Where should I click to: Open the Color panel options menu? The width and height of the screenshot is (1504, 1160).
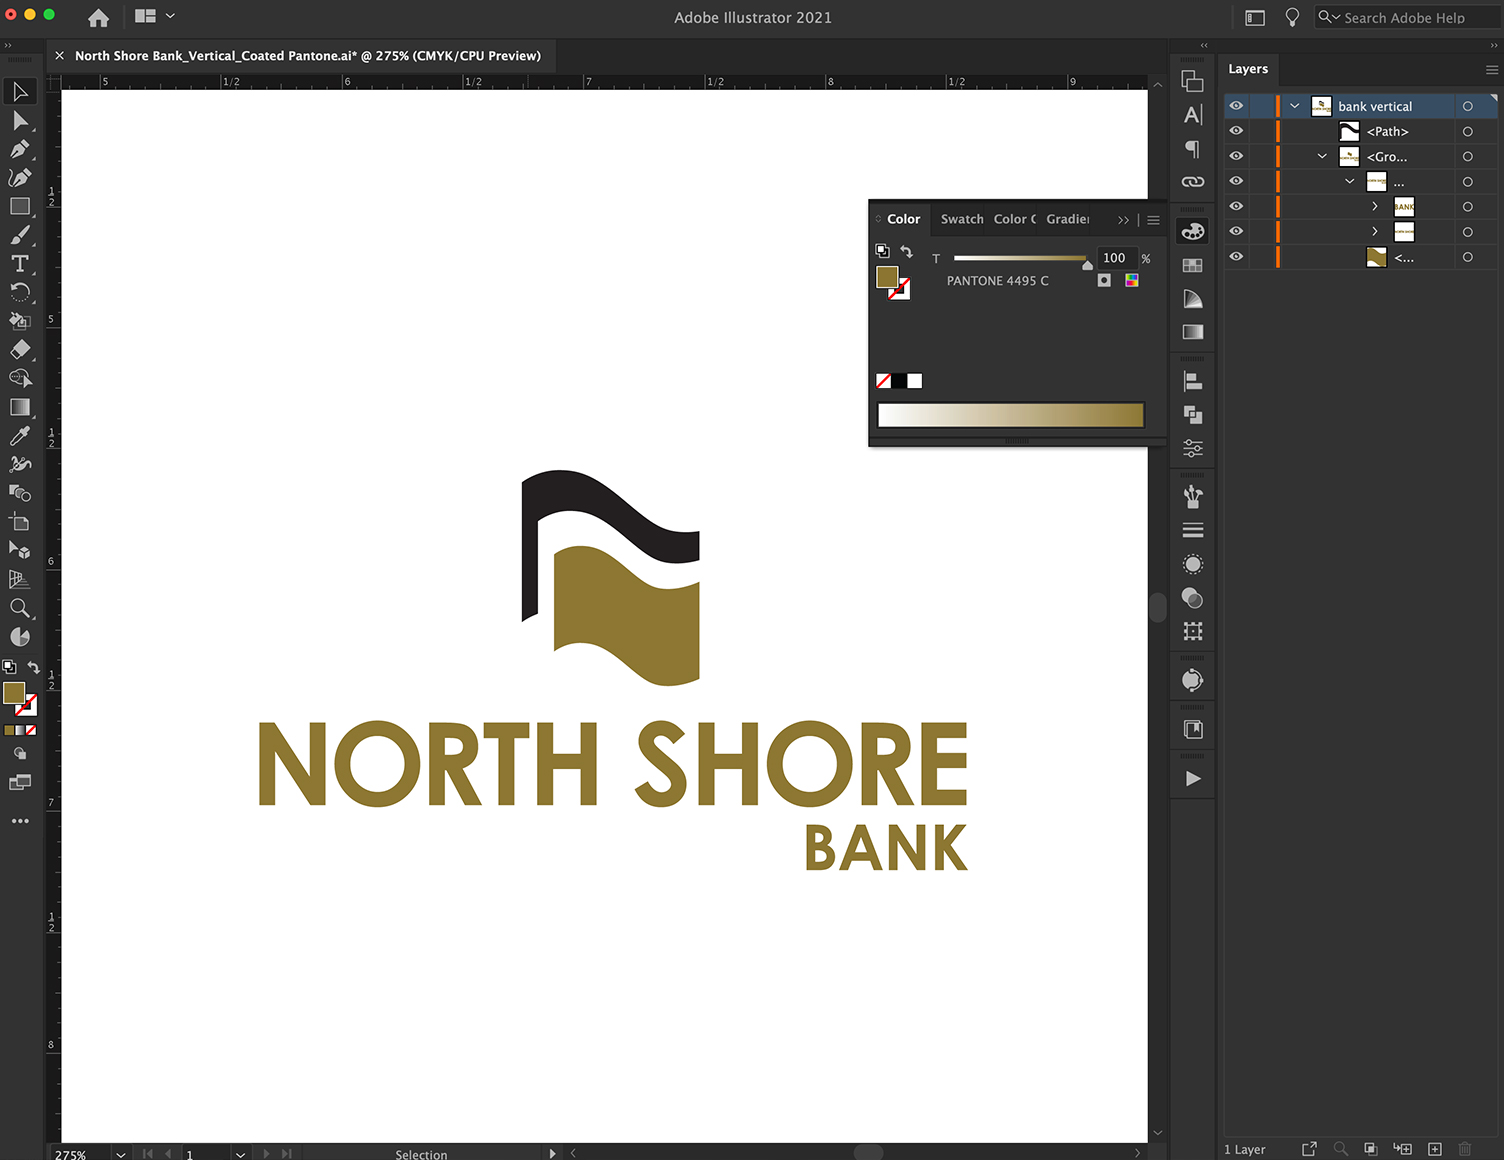pos(1153,220)
